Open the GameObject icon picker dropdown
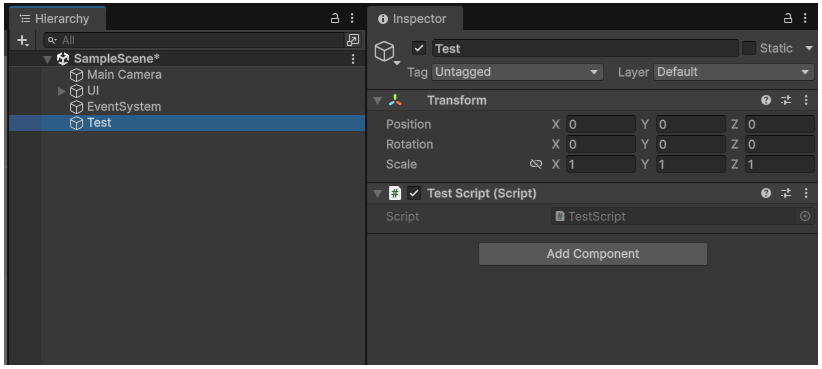 coord(387,52)
